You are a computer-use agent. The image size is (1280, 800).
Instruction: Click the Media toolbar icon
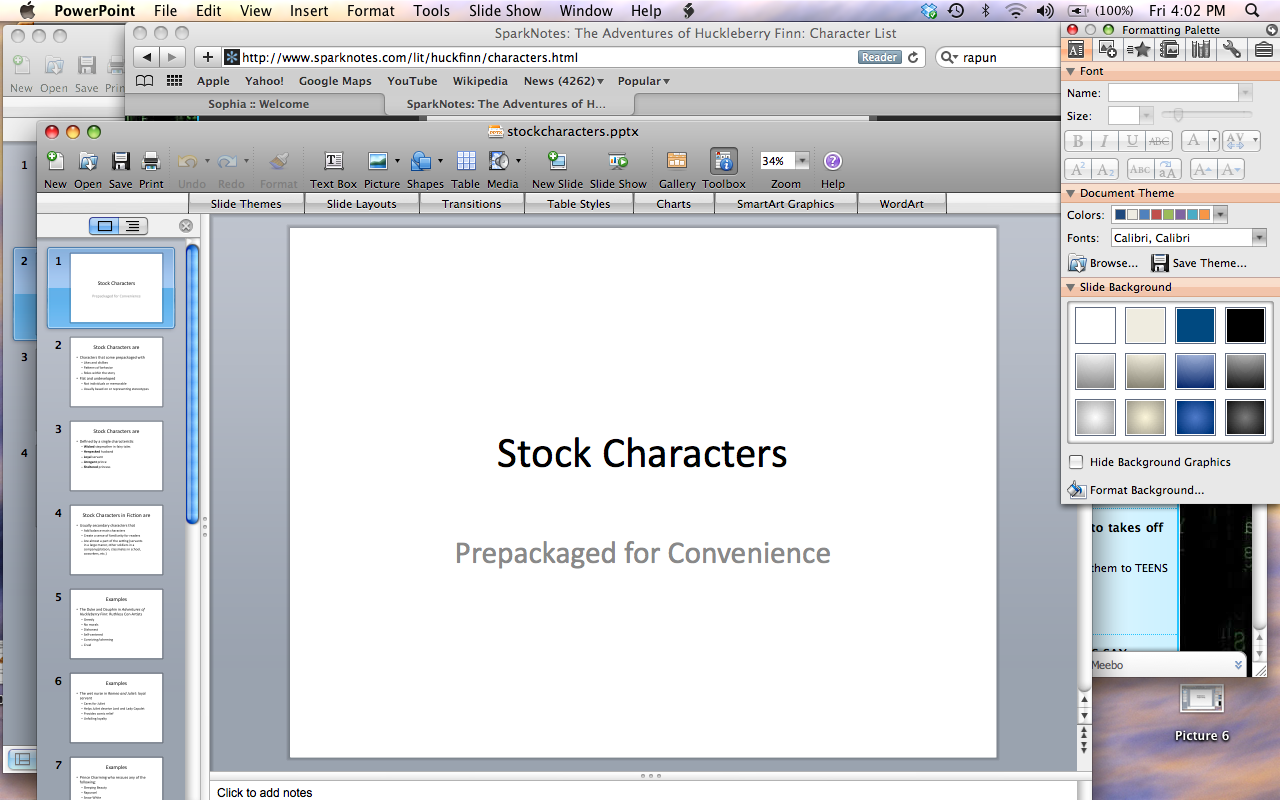click(x=499, y=161)
